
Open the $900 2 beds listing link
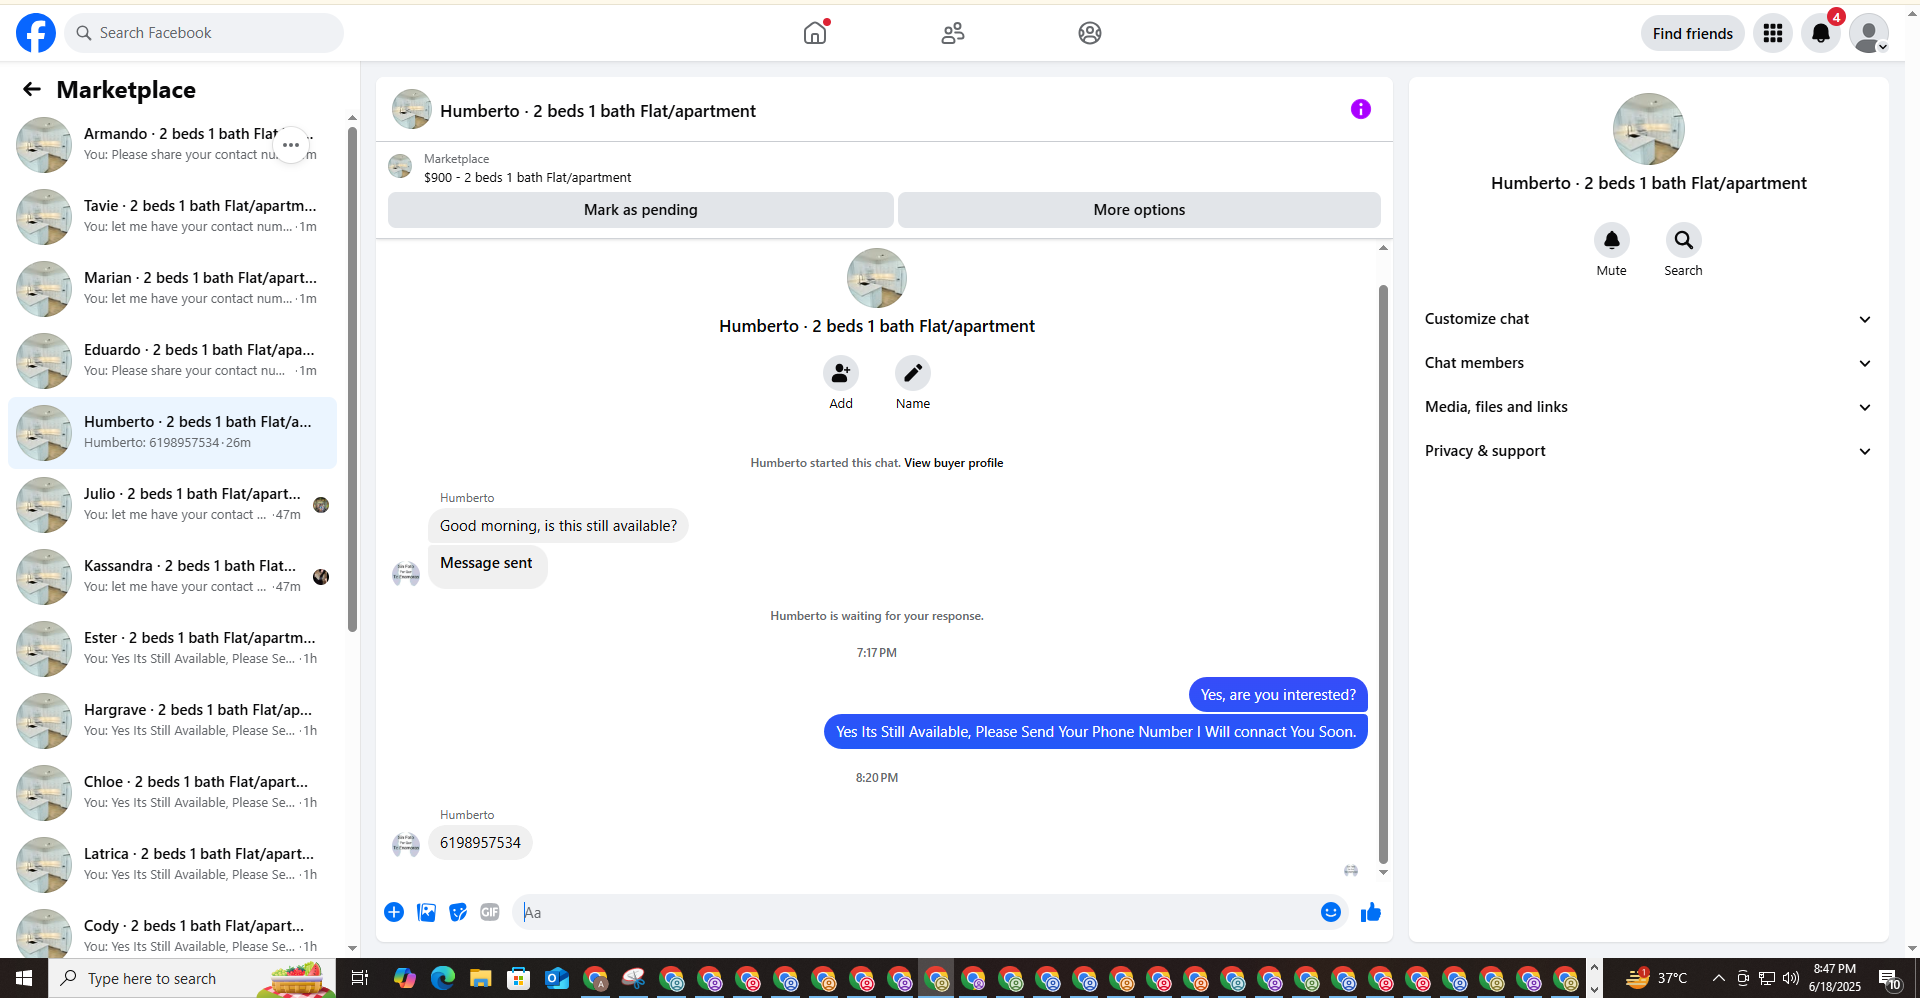[x=527, y=177]
